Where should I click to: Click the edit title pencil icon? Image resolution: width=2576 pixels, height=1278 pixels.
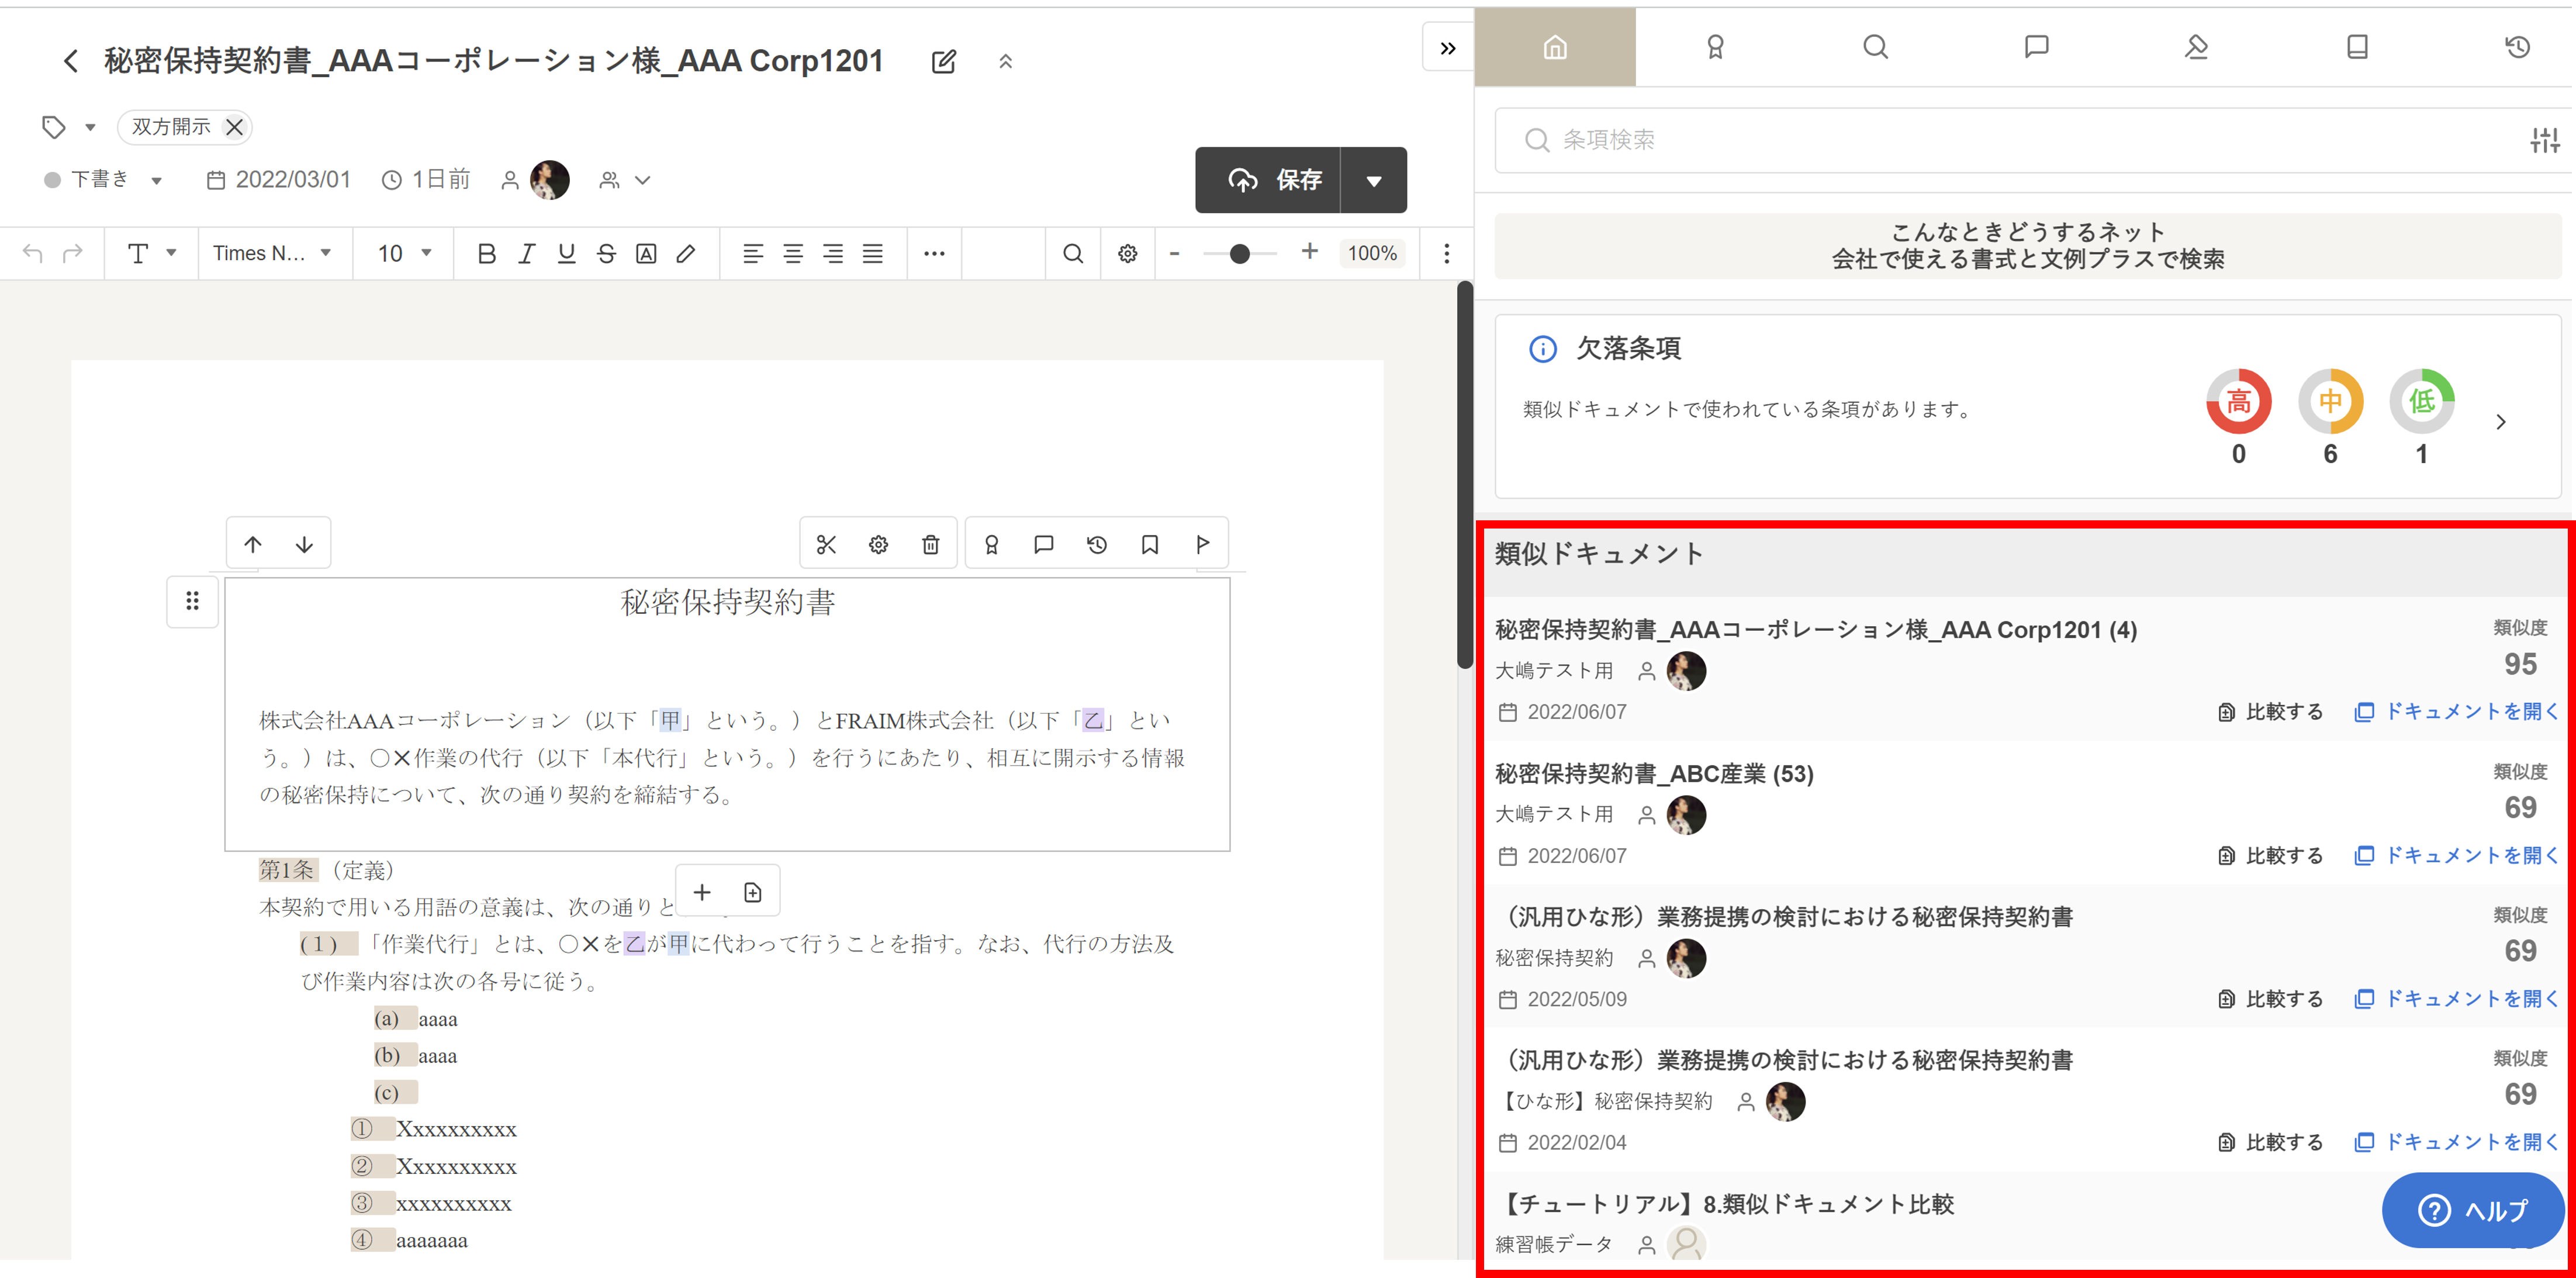click(x=943, y=62)
